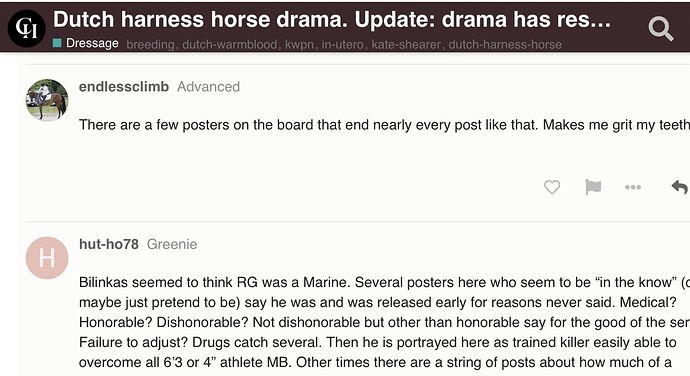The height and width of the screenshot is (376, 690).
Task: Click the Dutch harness horse drama title
Action: coord(332,19)
